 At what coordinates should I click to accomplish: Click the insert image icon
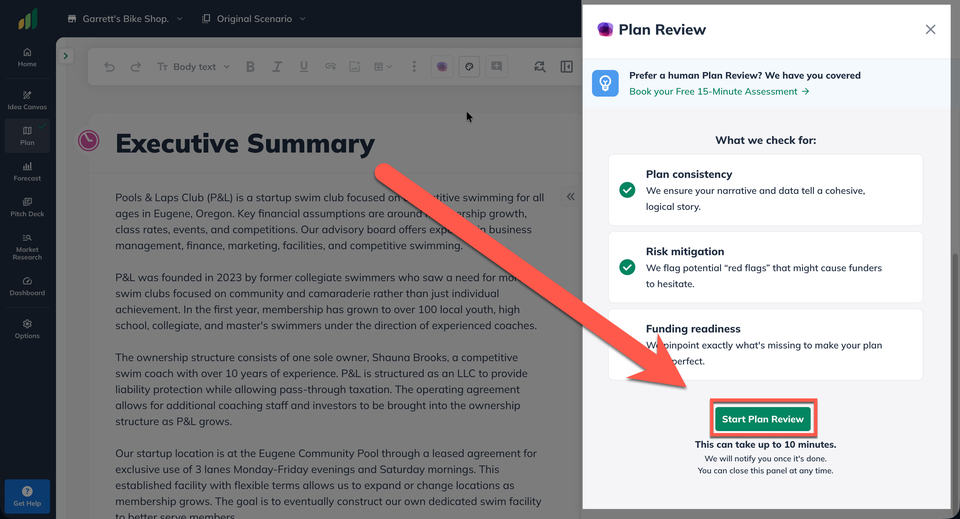pyautogui.click(x=354, y=67)
